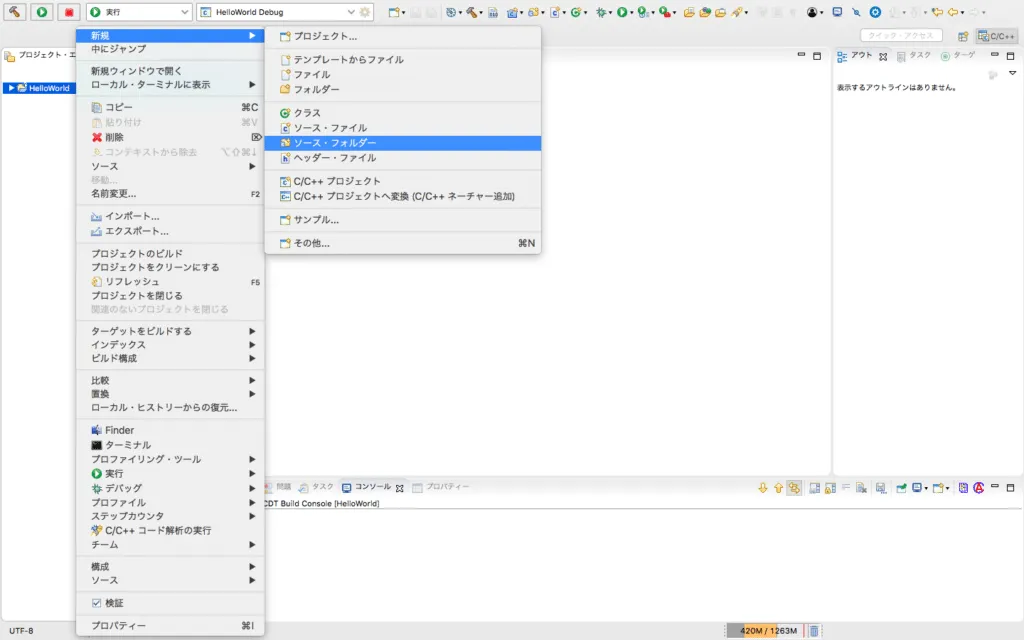This screenshot has width=1024, height=640.
Task: Toggle console scroll lock highlighted icon
Action: click(x=794, y=488)
